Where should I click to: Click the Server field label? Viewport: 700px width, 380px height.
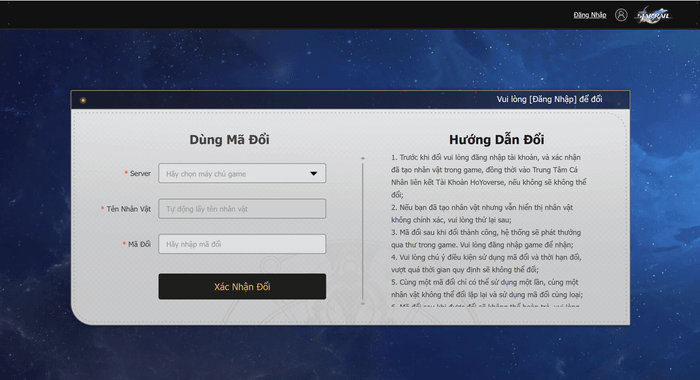[140, 173]
